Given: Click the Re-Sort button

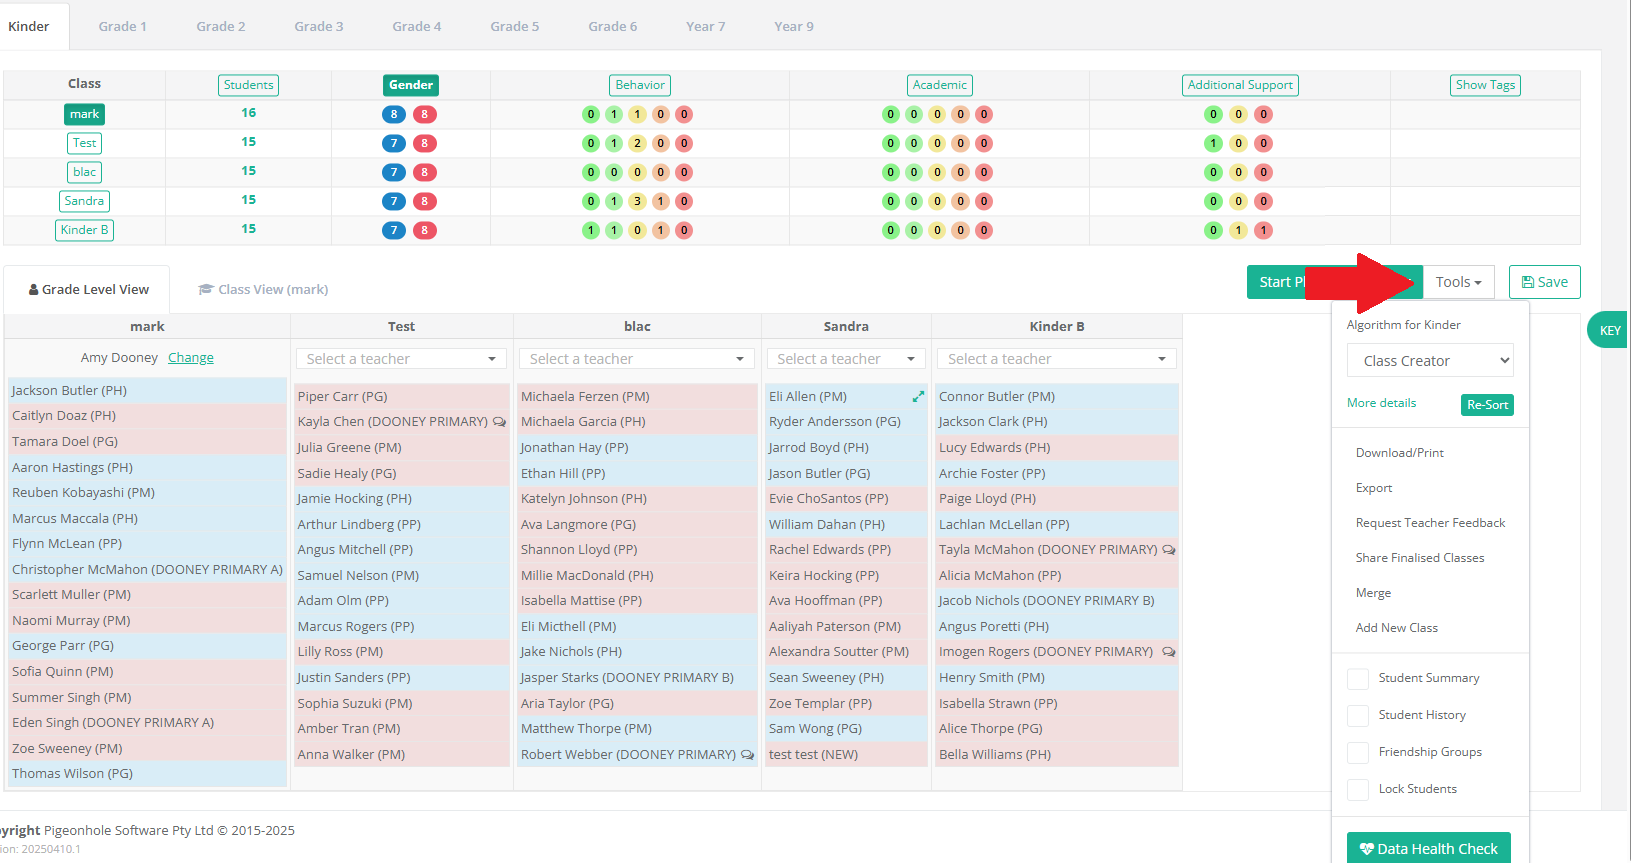Looking at the screenshot, I should click(1487, 405).
